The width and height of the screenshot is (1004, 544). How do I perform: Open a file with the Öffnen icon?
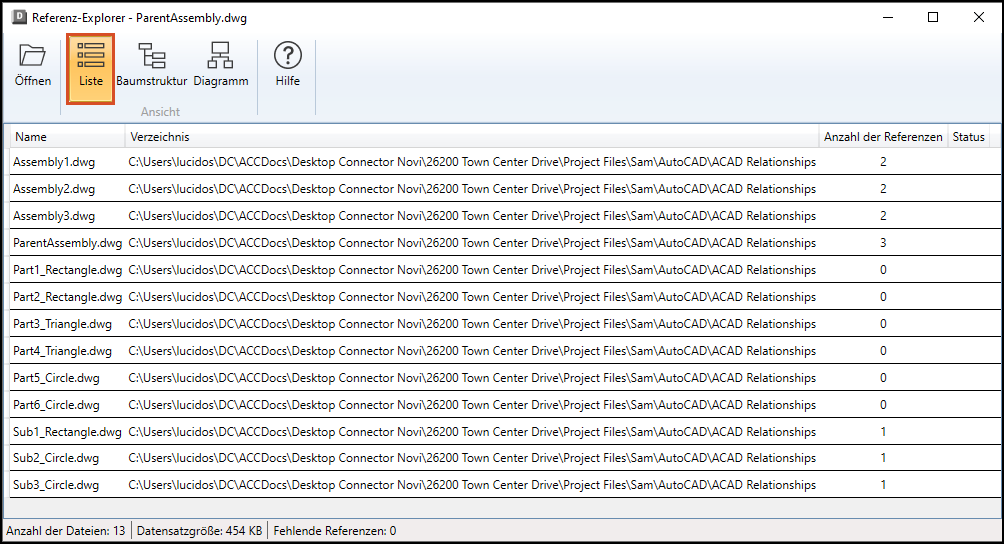tap(33, 67)
